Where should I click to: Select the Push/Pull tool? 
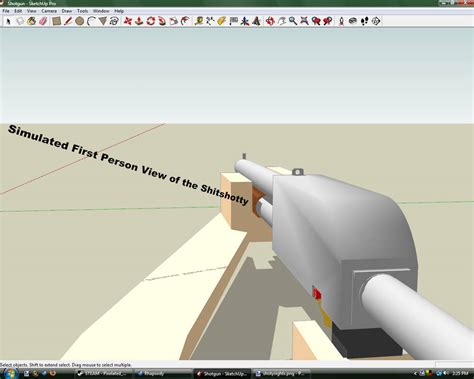pyautogui.click(x=139, y=21)
